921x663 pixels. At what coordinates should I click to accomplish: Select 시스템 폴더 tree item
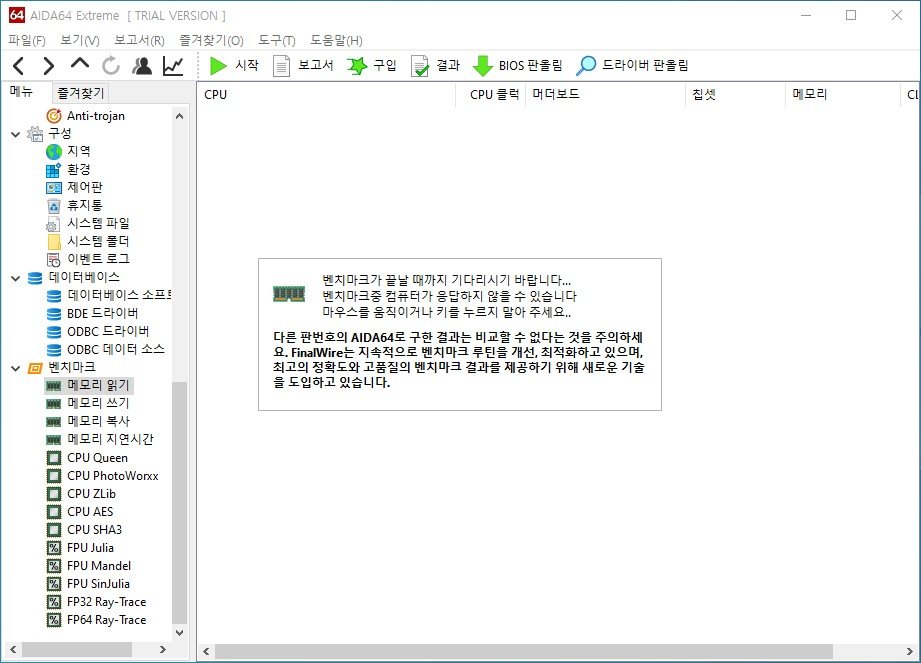click(88, 241)
